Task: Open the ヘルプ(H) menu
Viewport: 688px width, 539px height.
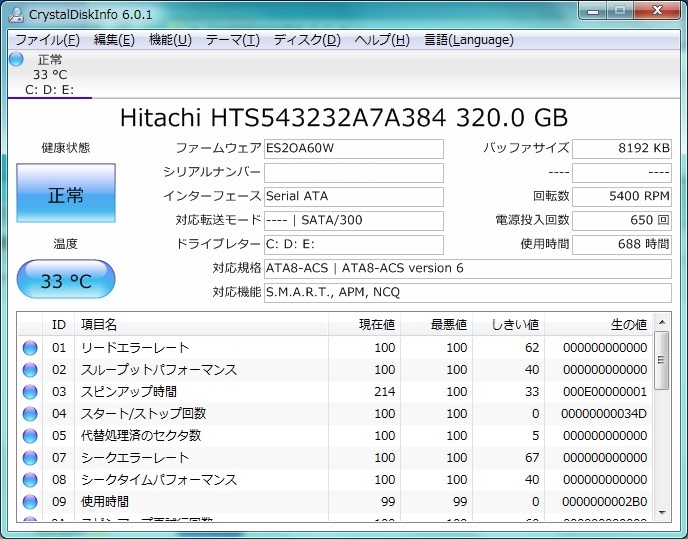Action: tap(382, 40)
